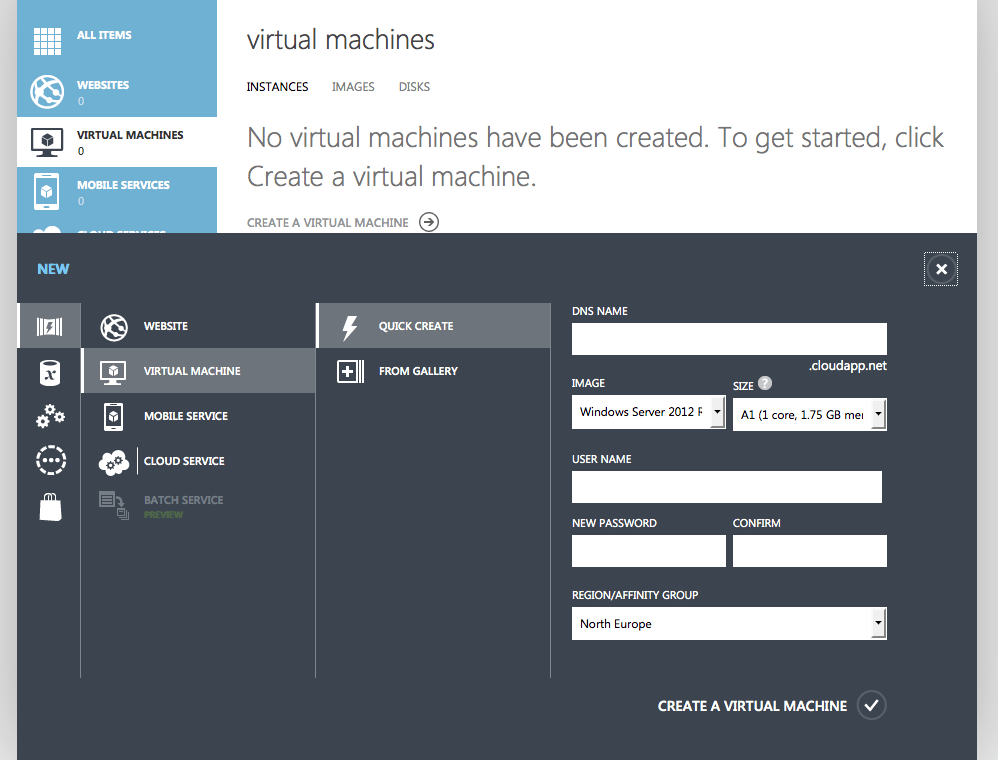Click the Size help question mark icon

(765, 382)
